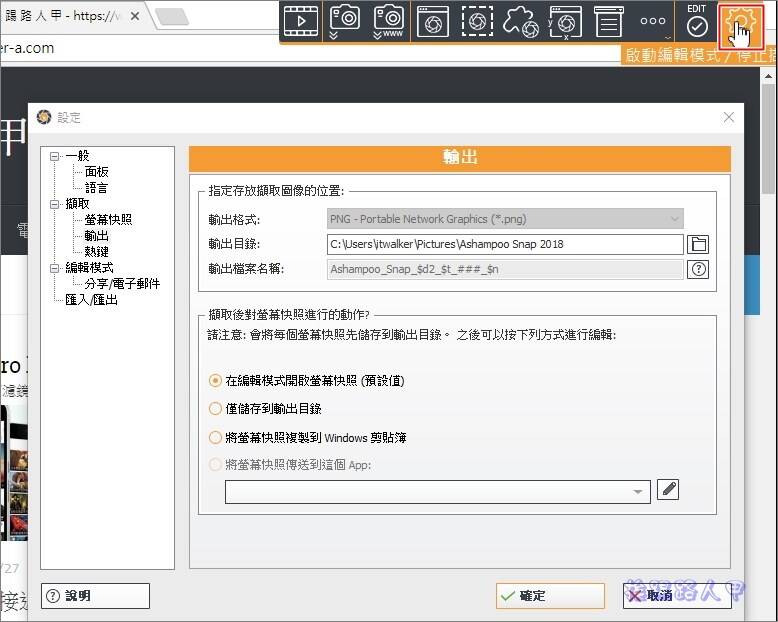Select 面板 in settings tree

pyautogui.click(x=96, y=172)
